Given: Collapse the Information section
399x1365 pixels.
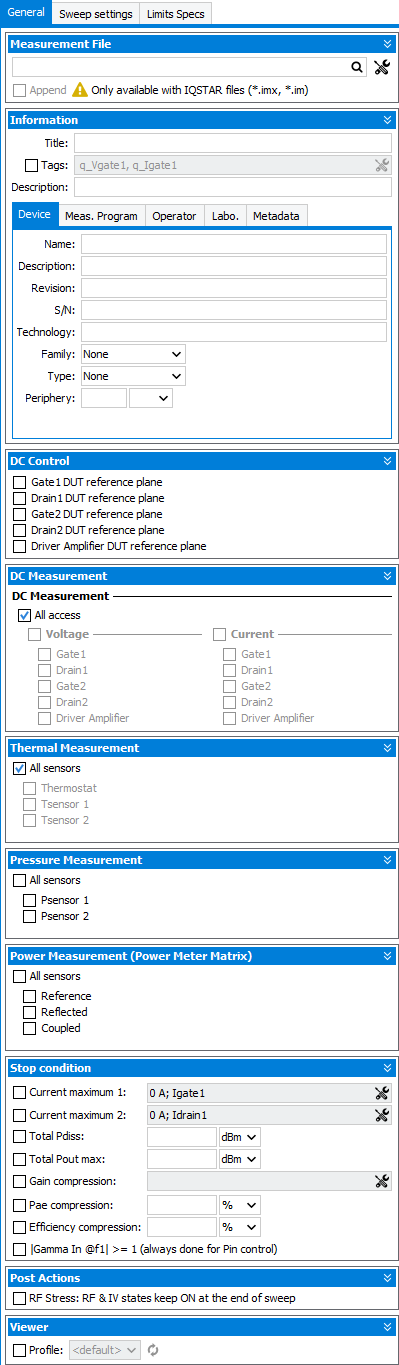Looking at the screenshot, I should point(387,120).
